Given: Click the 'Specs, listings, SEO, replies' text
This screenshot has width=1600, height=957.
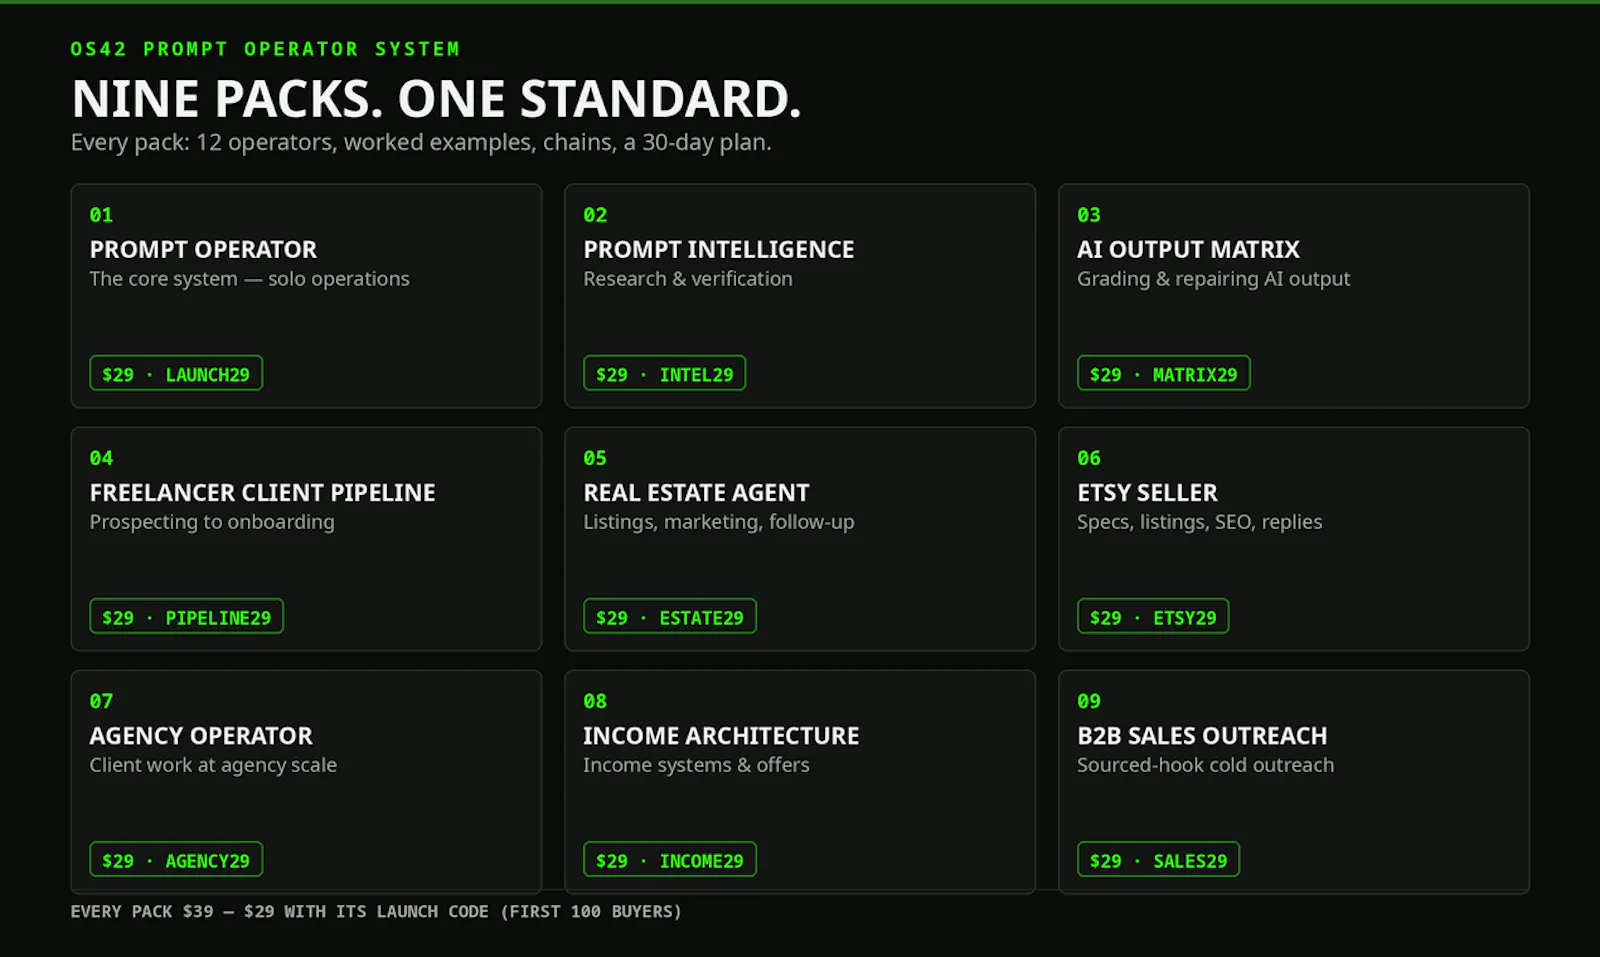Looking at the screenshot, I should click(1199, 522).
